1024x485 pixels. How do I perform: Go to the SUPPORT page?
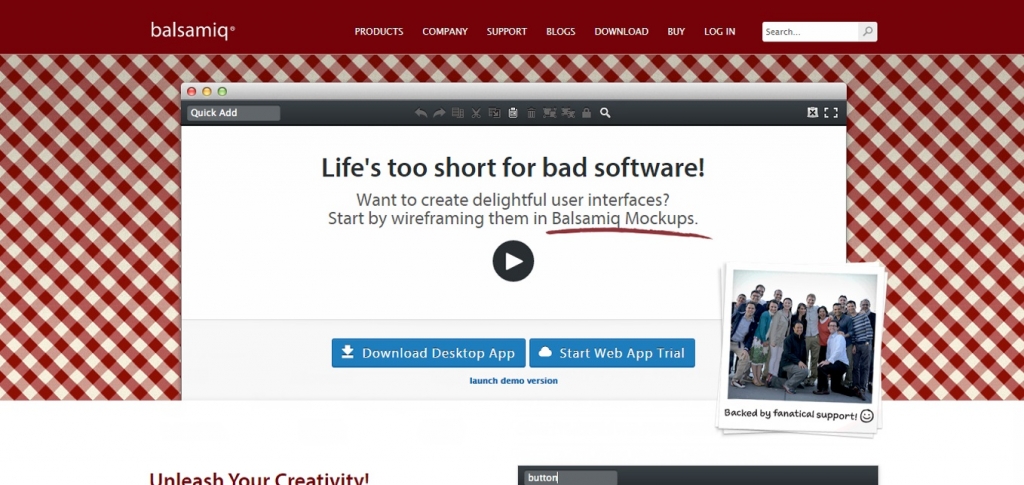pos(507,32)
